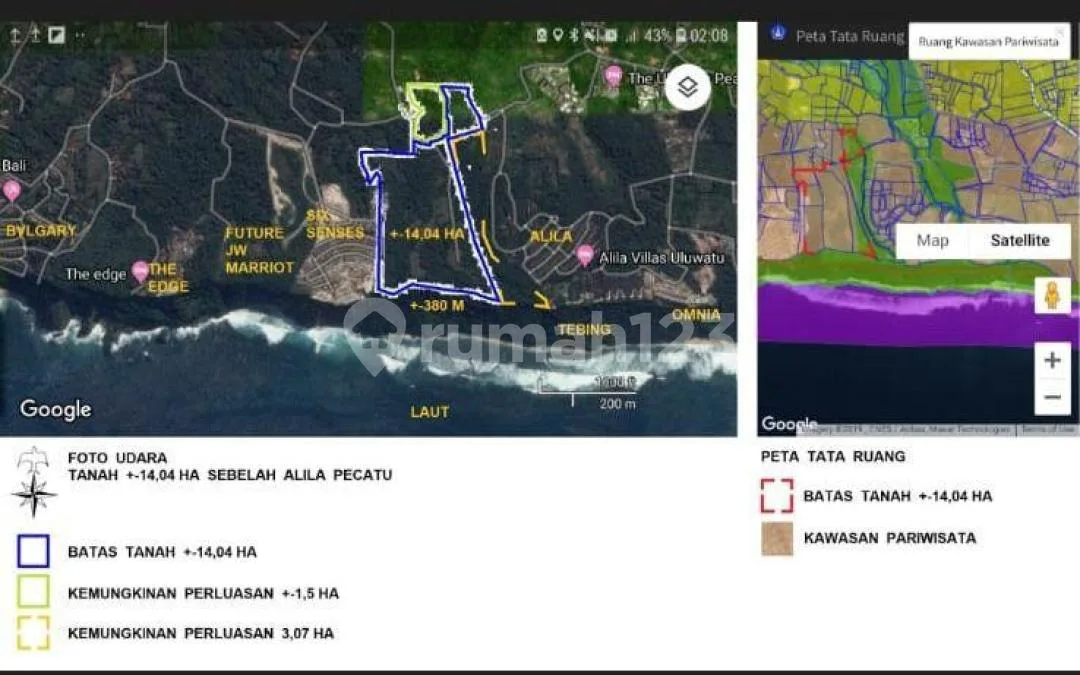The image size is (1080, 675).
Task: Select the Street View pegman
Action: tap(1052, 295)
